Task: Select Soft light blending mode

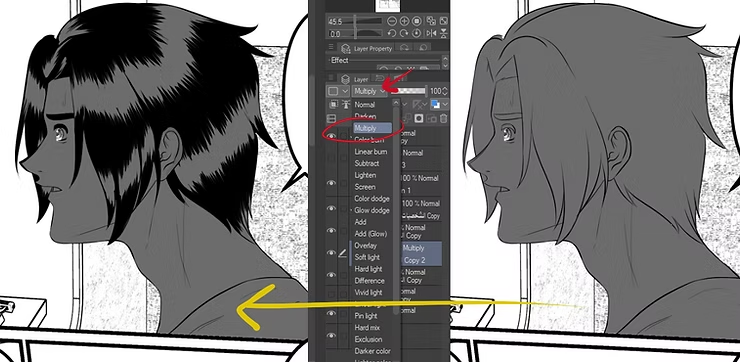Action: pos(367,257)
